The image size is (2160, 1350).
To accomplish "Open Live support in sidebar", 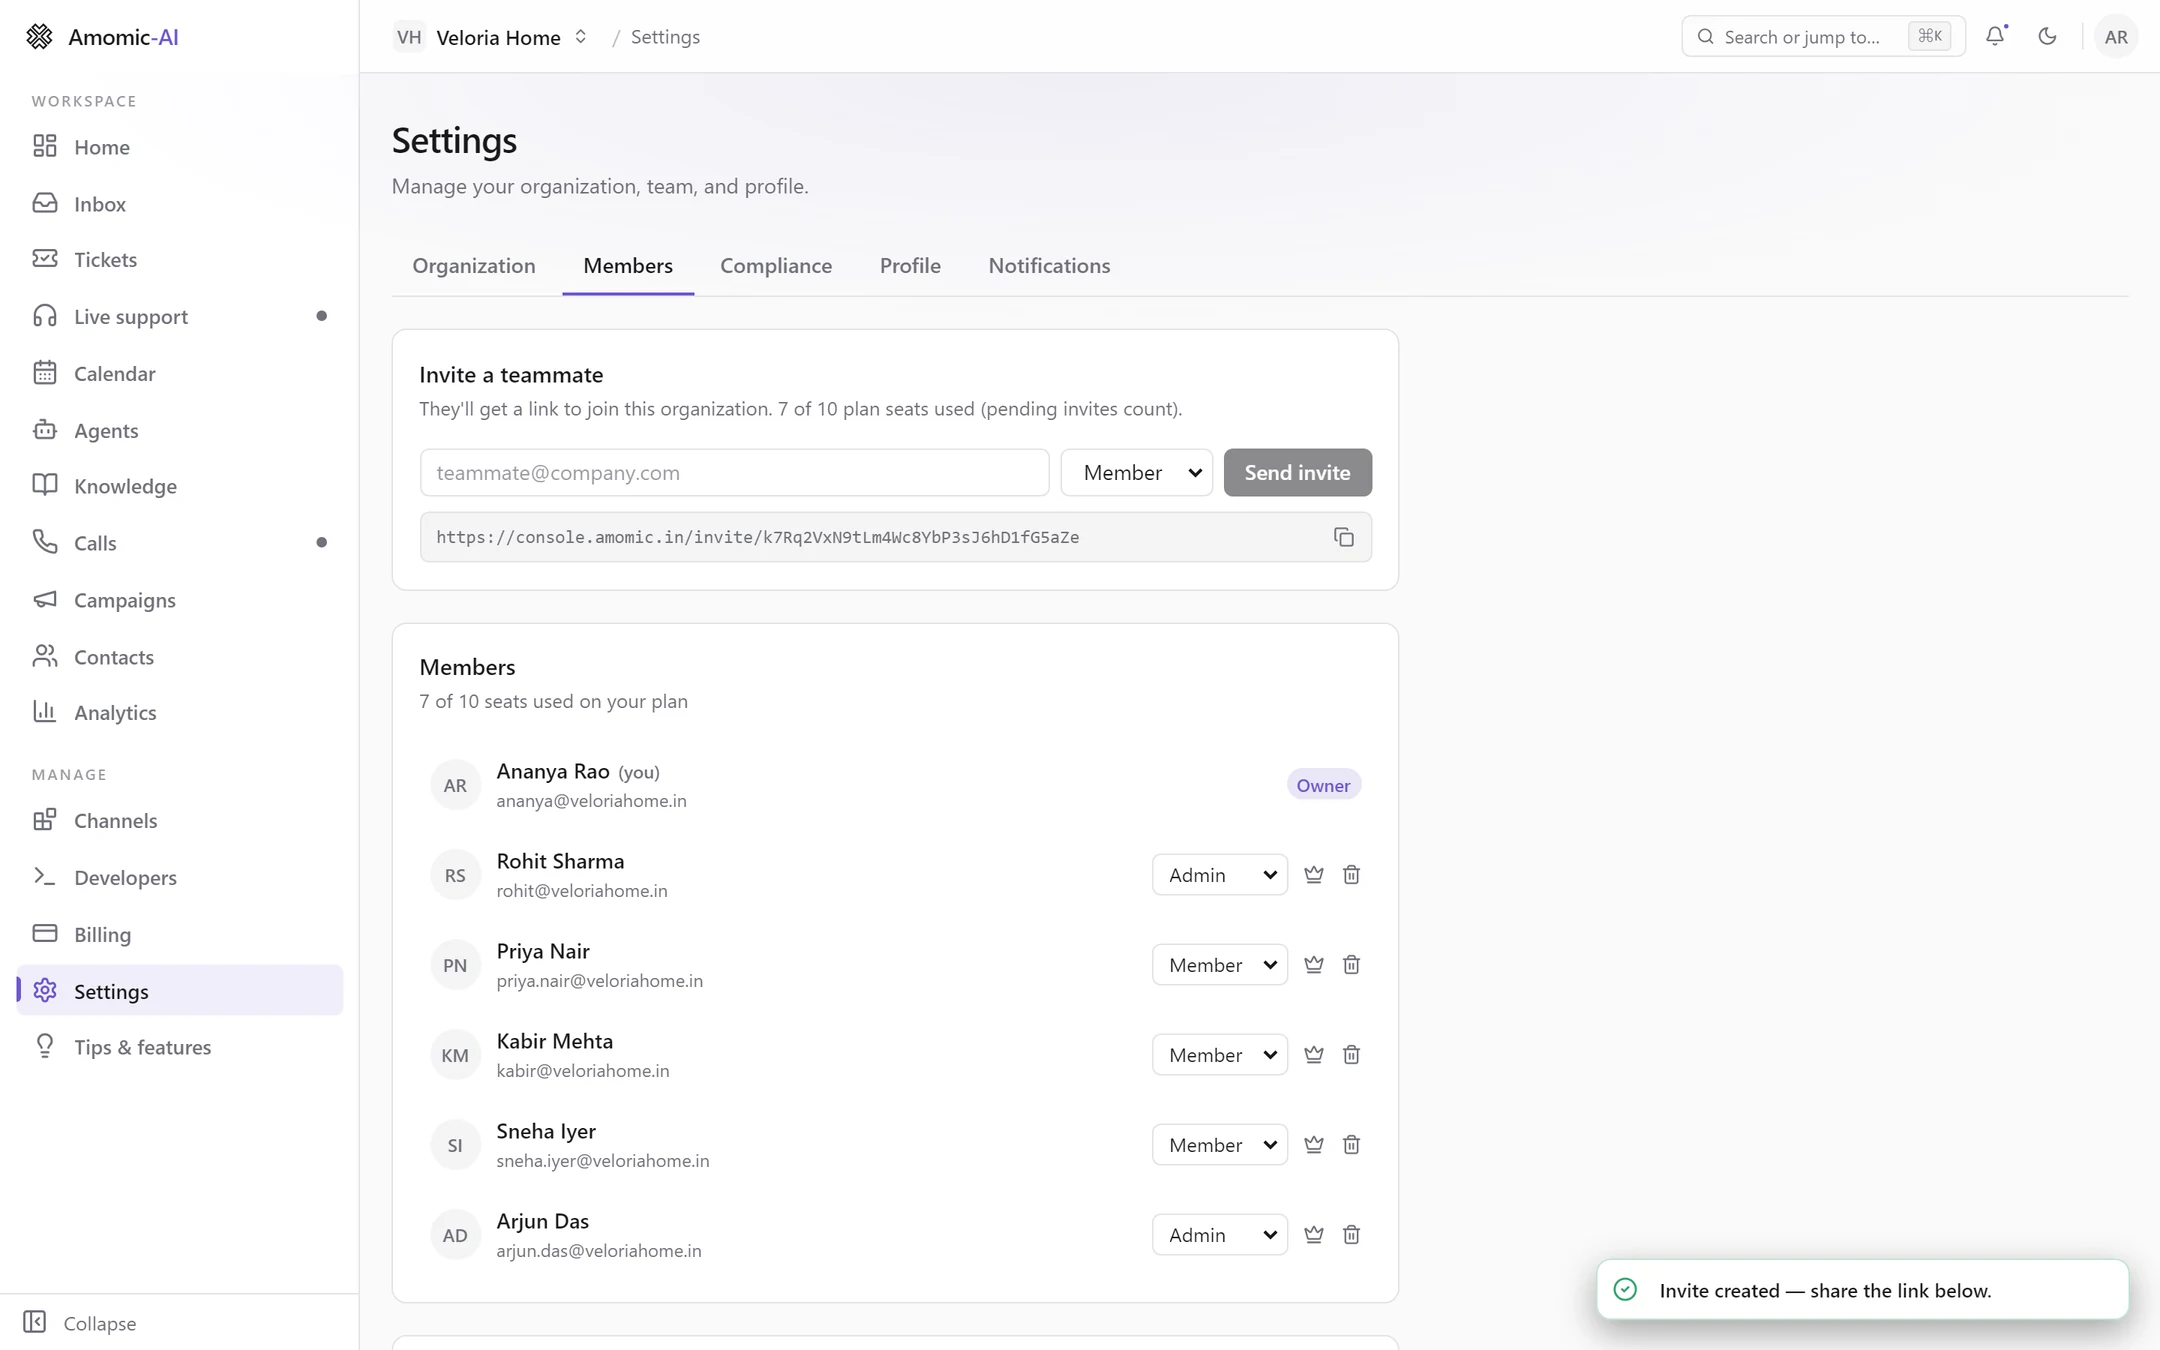I will point(180,316).
